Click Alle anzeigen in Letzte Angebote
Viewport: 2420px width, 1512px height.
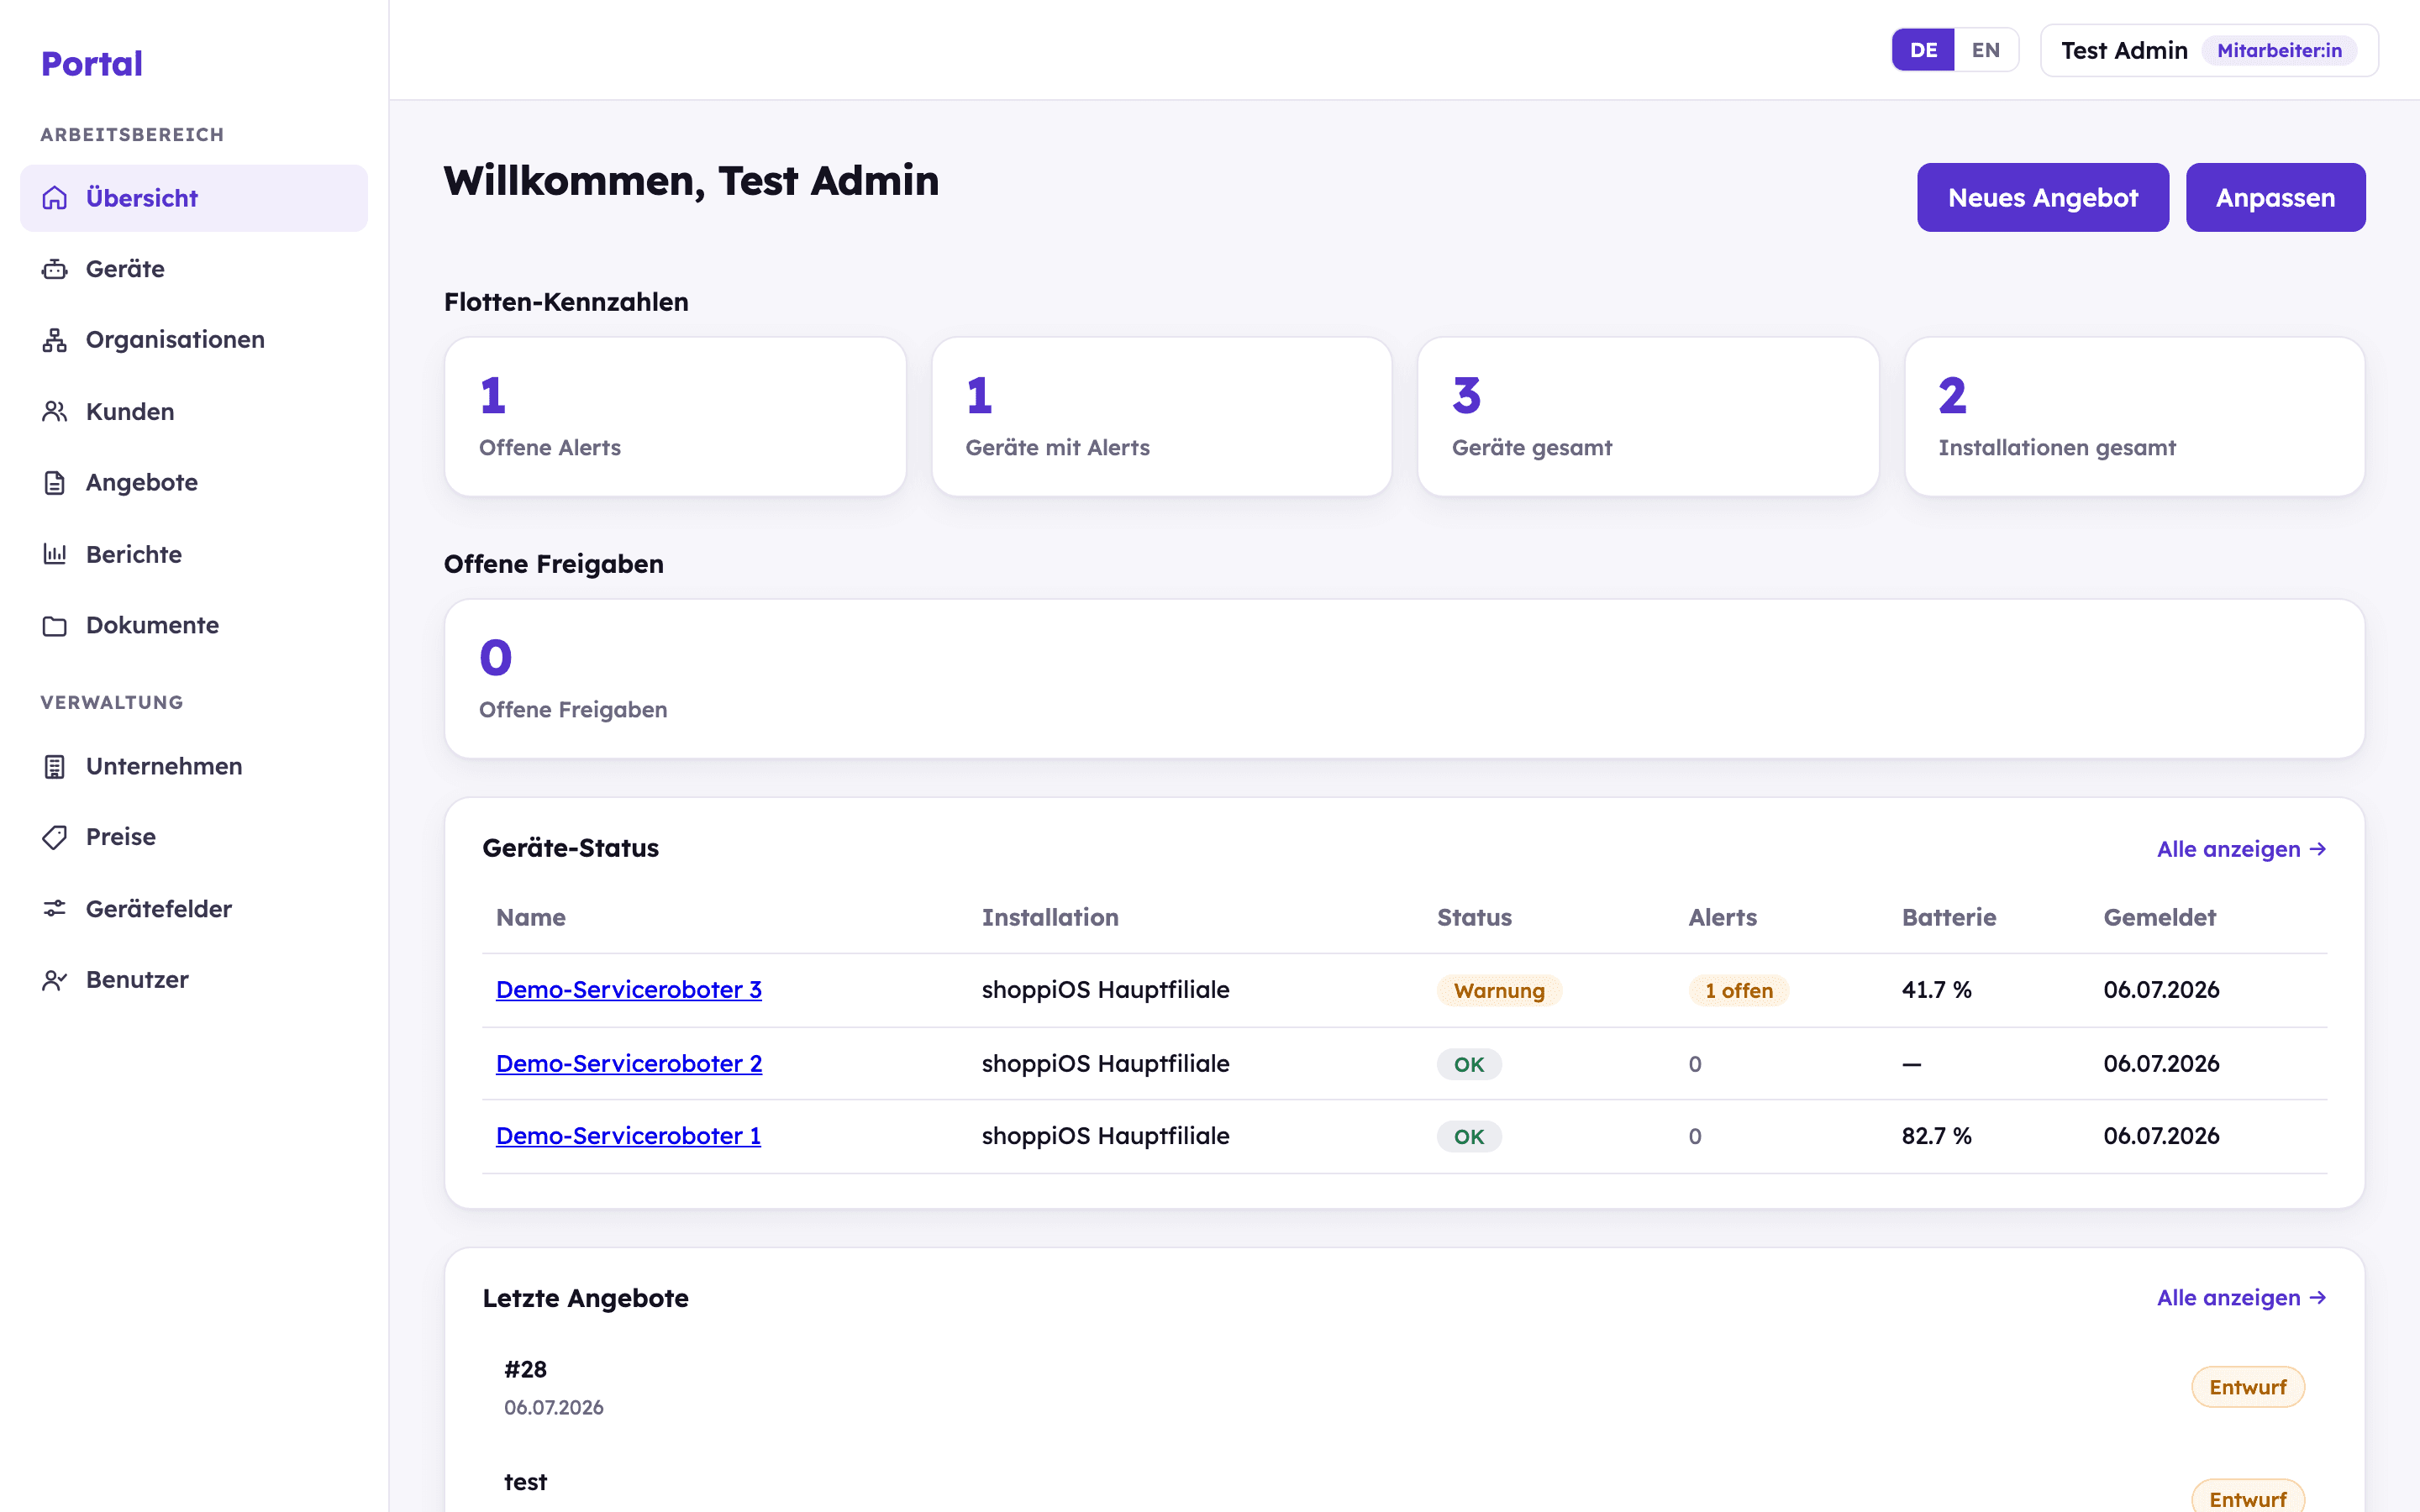tap(2242, 1298)
